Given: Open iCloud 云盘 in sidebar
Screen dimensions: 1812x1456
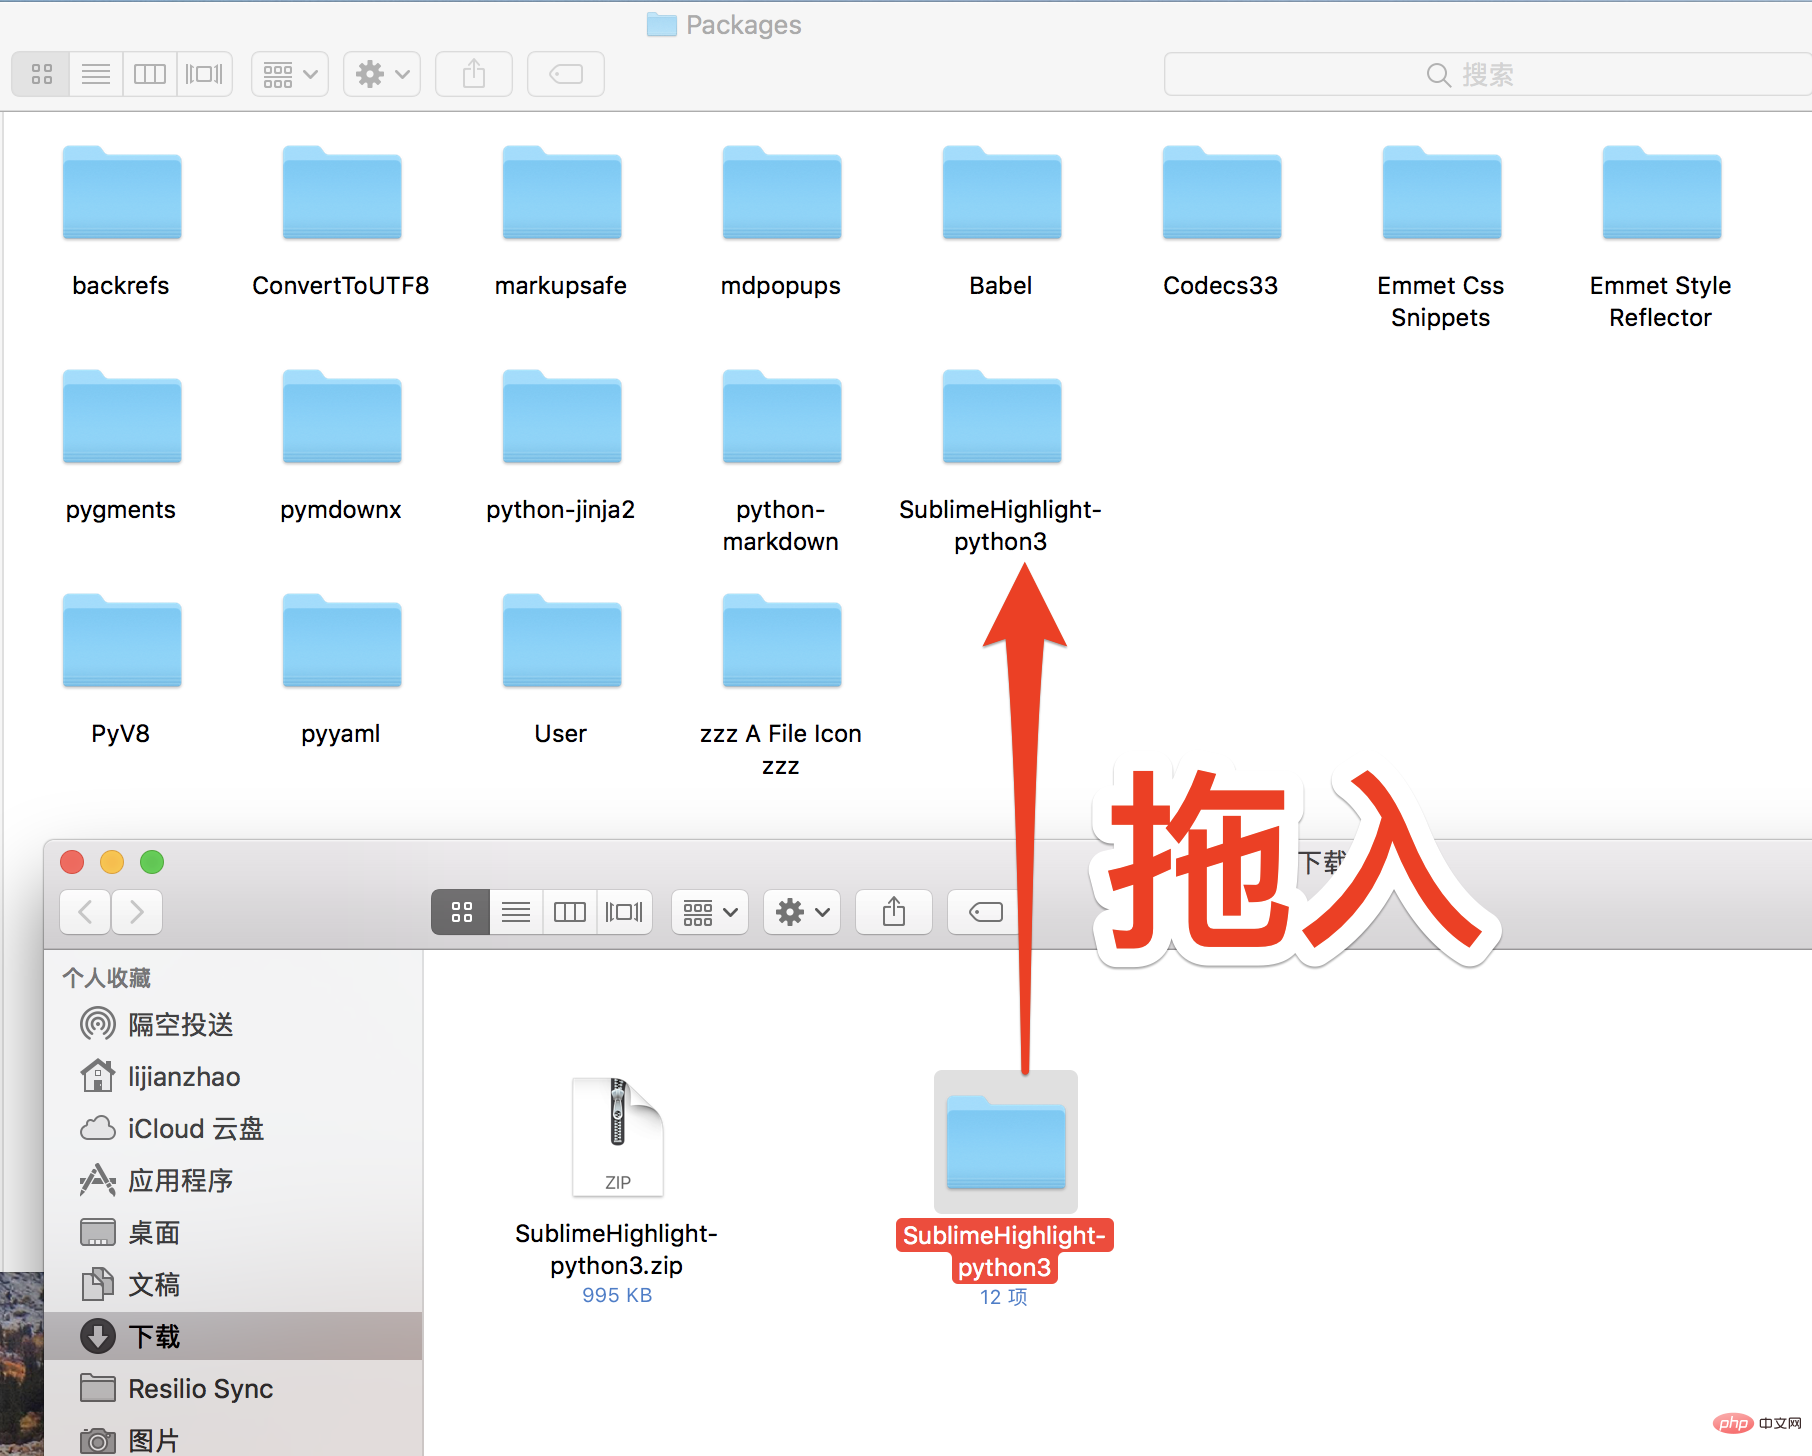Looking at the screenshot, I should click(233, 1128).
